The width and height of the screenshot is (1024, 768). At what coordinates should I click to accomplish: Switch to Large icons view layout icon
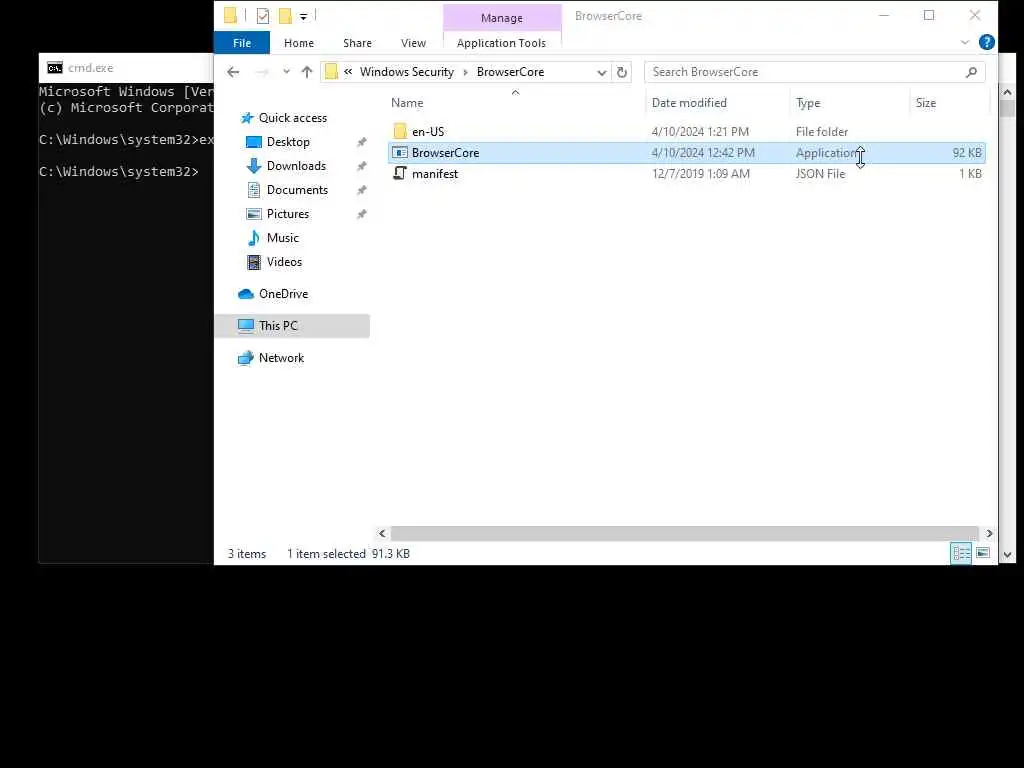point(983,553)
